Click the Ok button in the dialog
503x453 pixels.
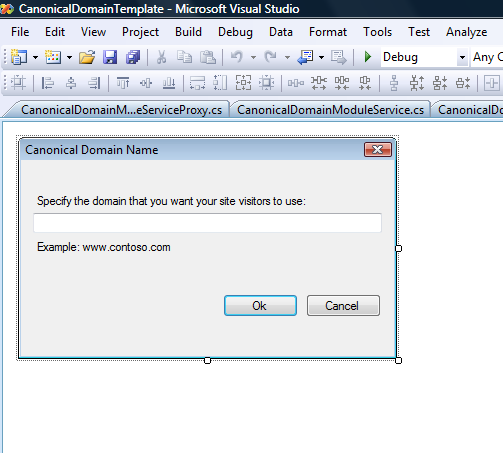coord(260,305)
